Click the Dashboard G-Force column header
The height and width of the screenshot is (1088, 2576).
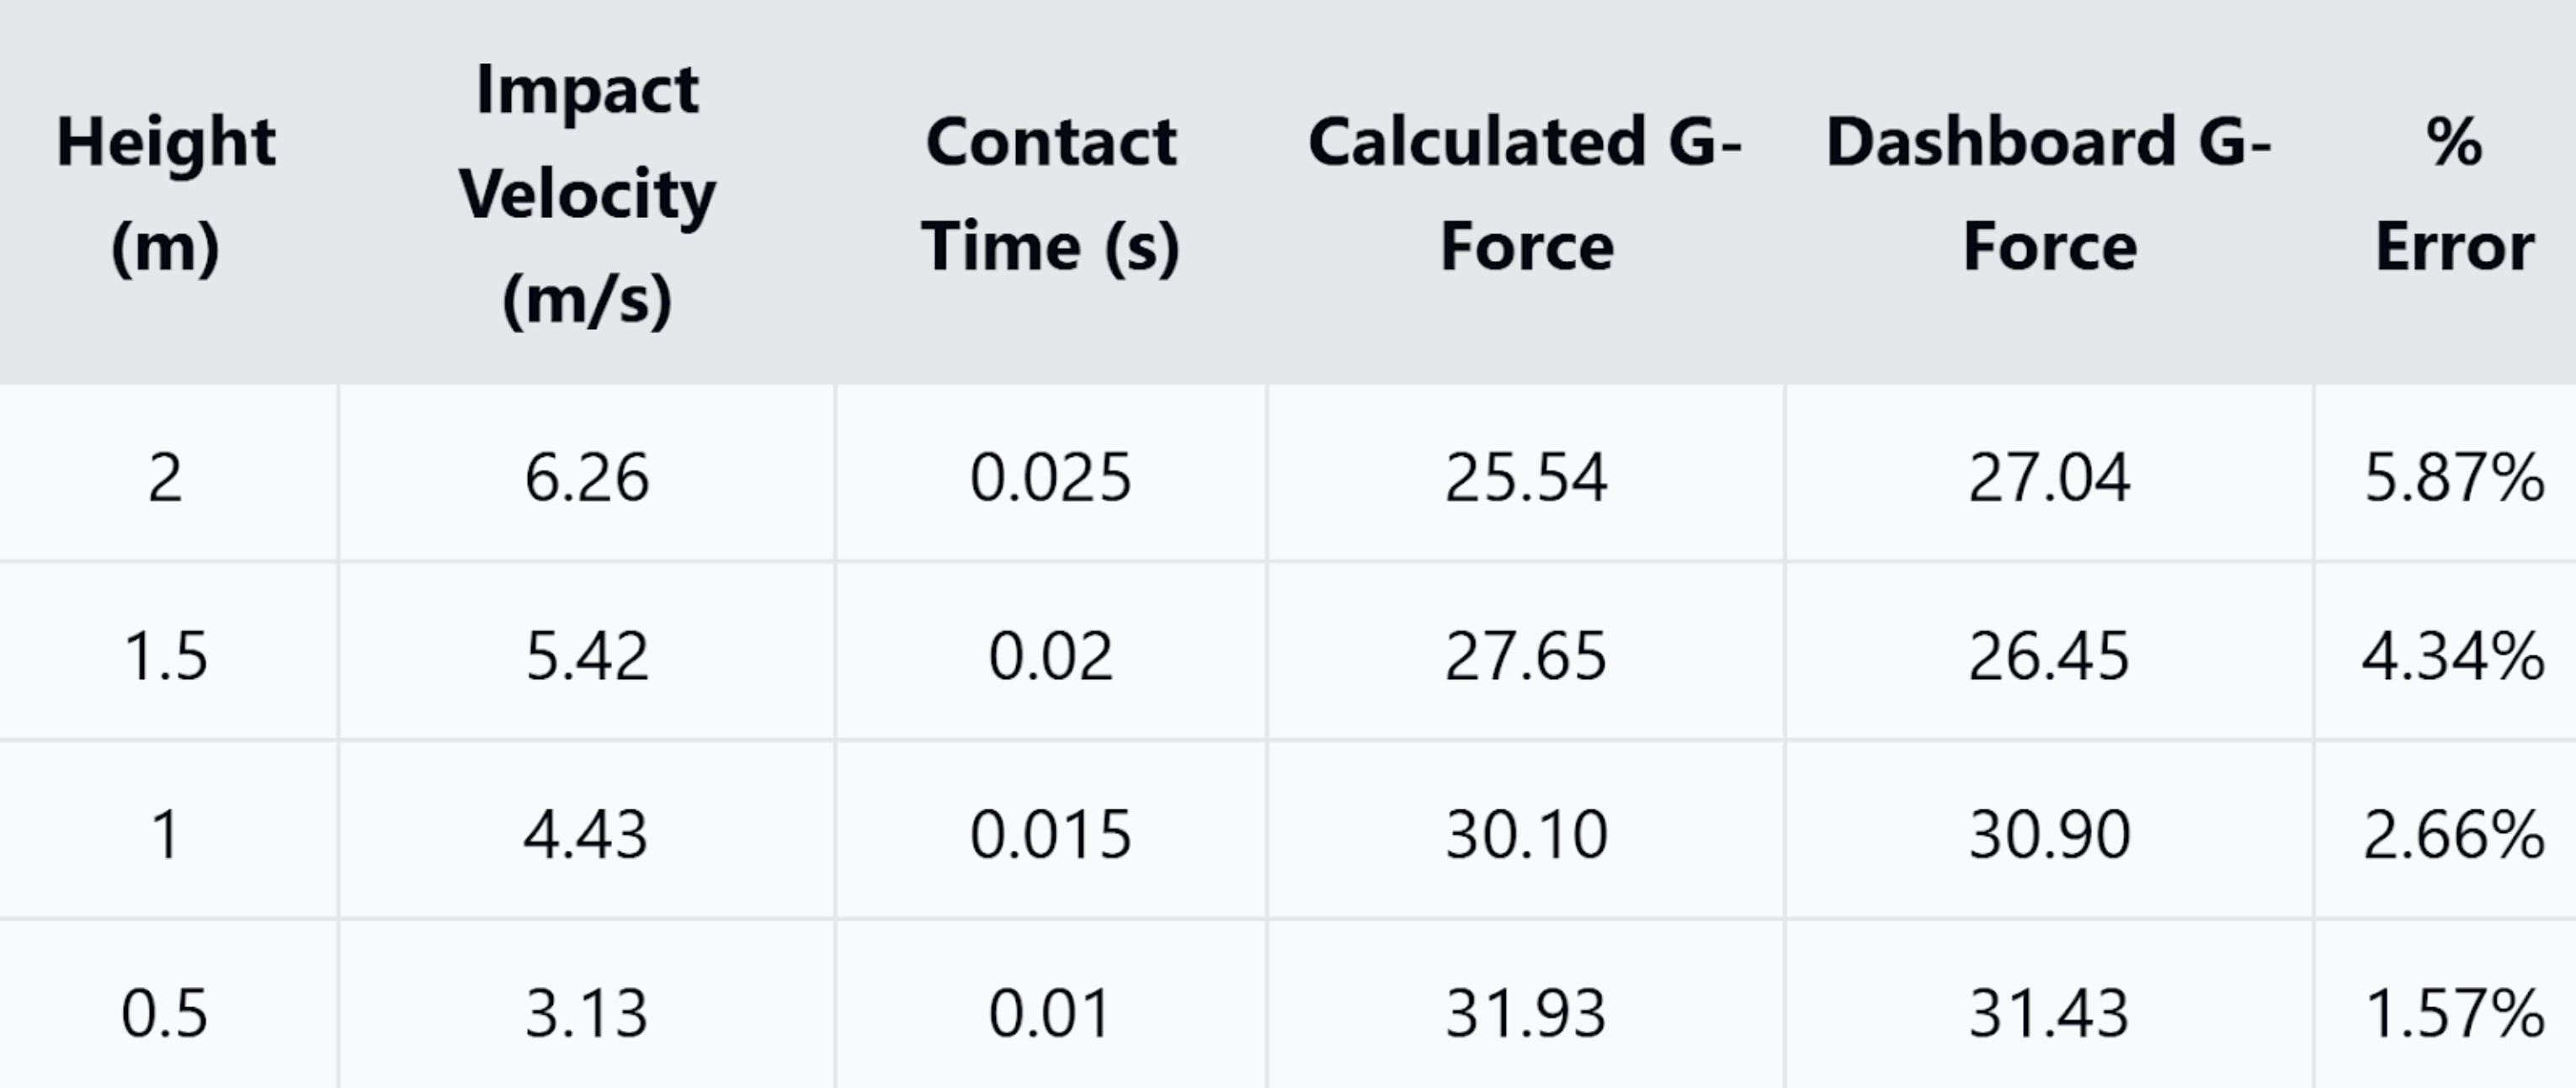point(2049,193)
